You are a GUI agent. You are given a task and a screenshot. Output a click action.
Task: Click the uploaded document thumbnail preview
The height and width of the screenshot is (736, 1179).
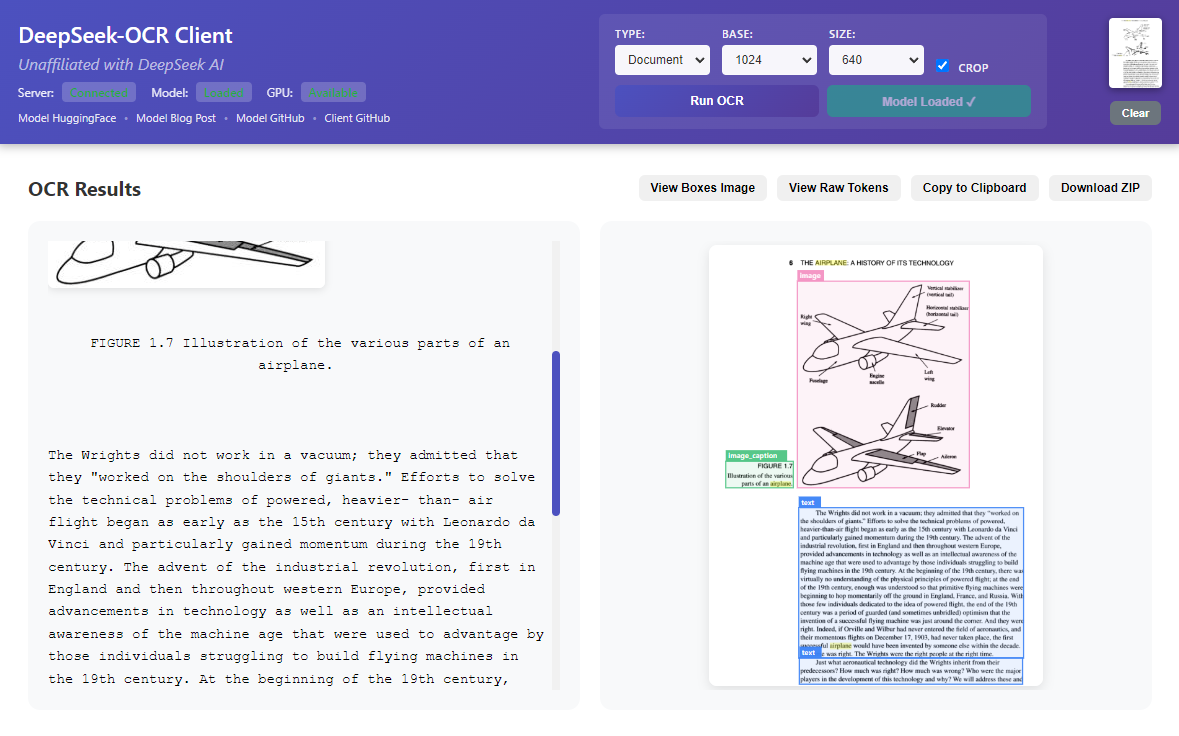click(1135, 53)
